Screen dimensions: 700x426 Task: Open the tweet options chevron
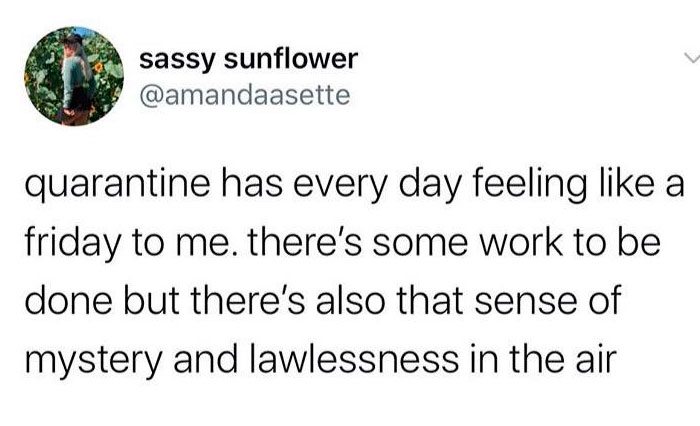click(x=689, y=59)
